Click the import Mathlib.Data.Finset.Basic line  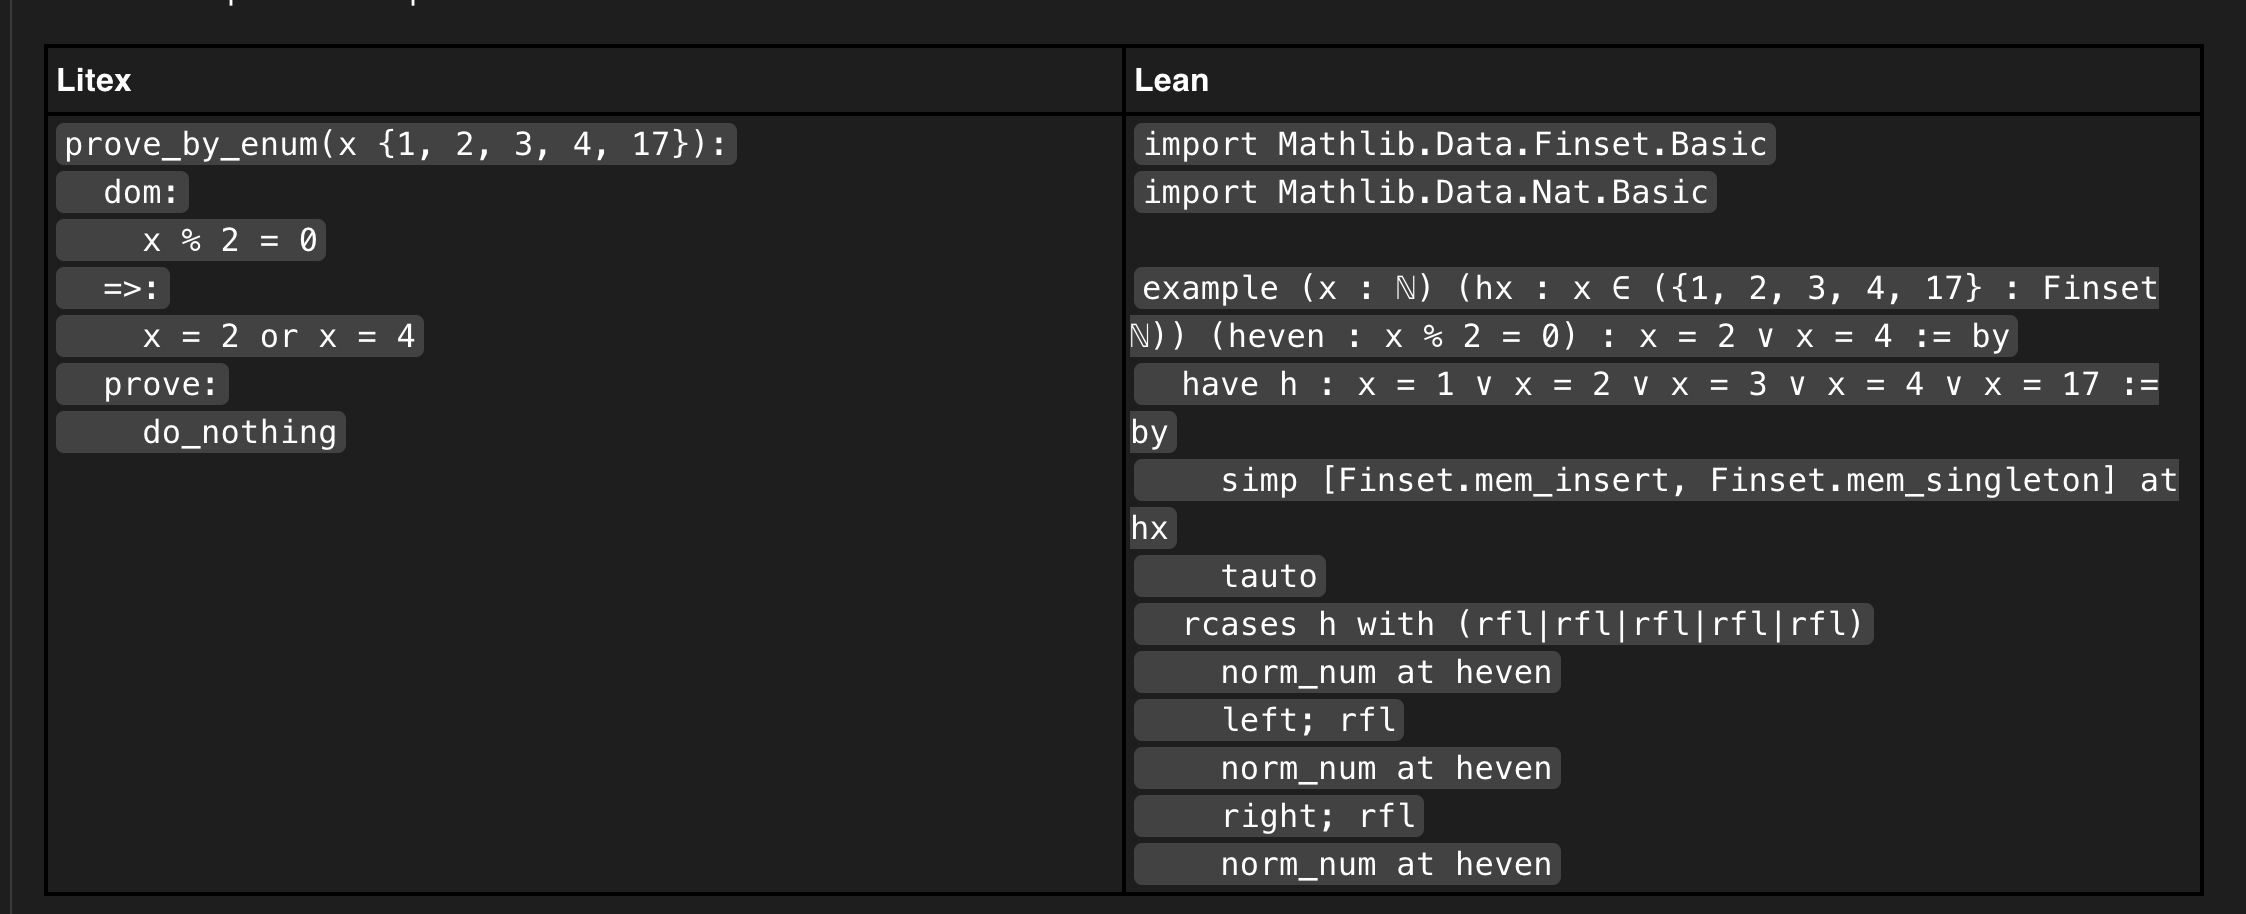[x=1454, y=144]
